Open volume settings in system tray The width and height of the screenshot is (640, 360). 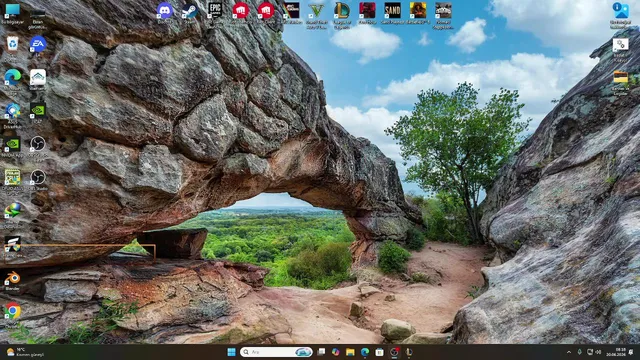click(x=599, y=352)
